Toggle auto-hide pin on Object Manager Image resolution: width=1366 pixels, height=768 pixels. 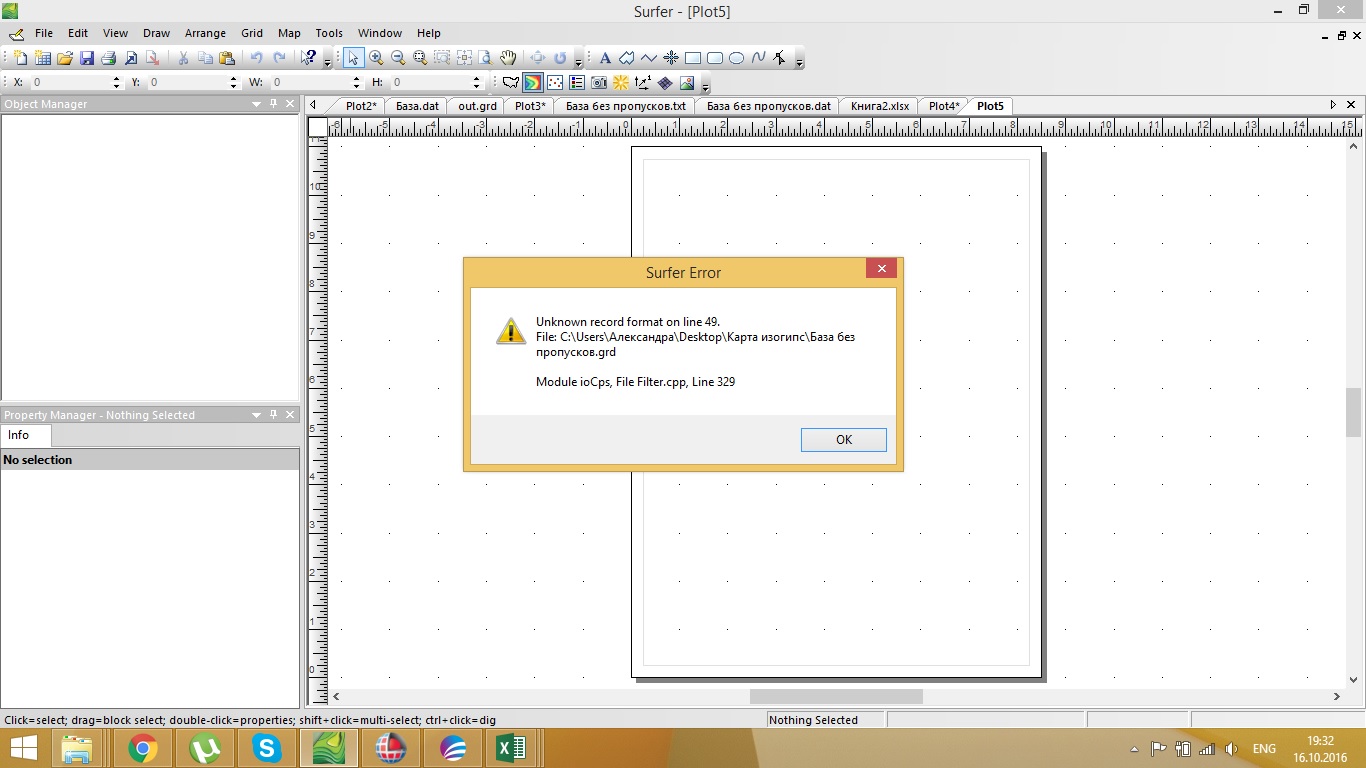click(x=273, y=104)
